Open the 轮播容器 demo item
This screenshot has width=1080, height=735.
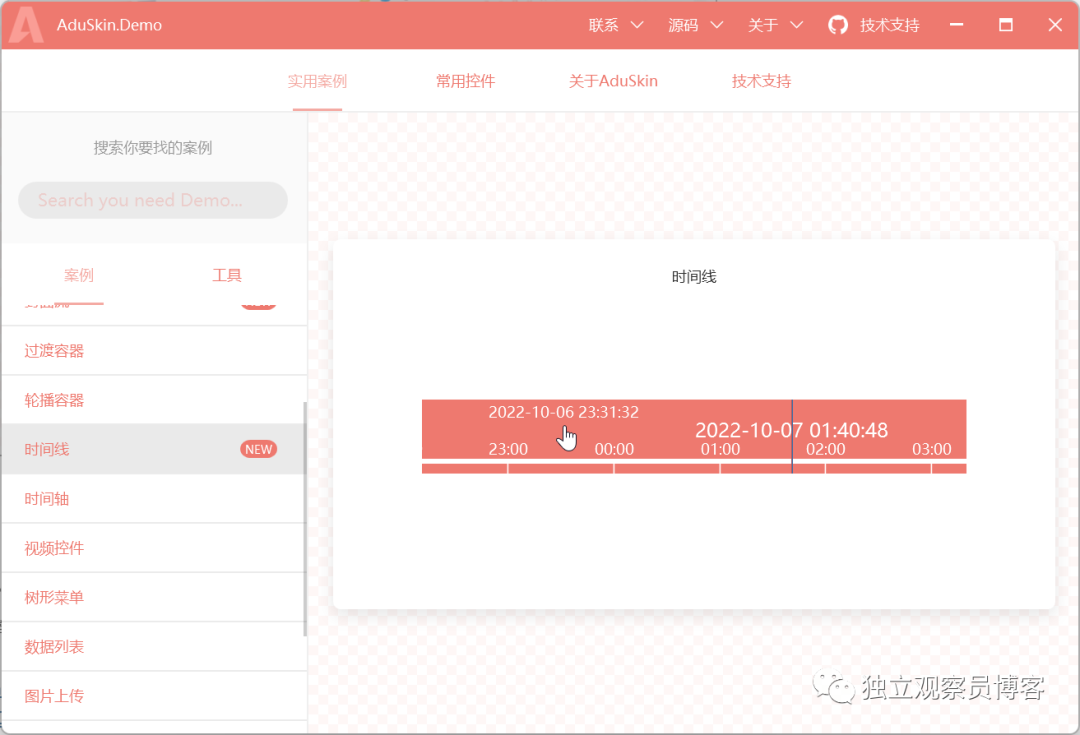tap(154, 400)
